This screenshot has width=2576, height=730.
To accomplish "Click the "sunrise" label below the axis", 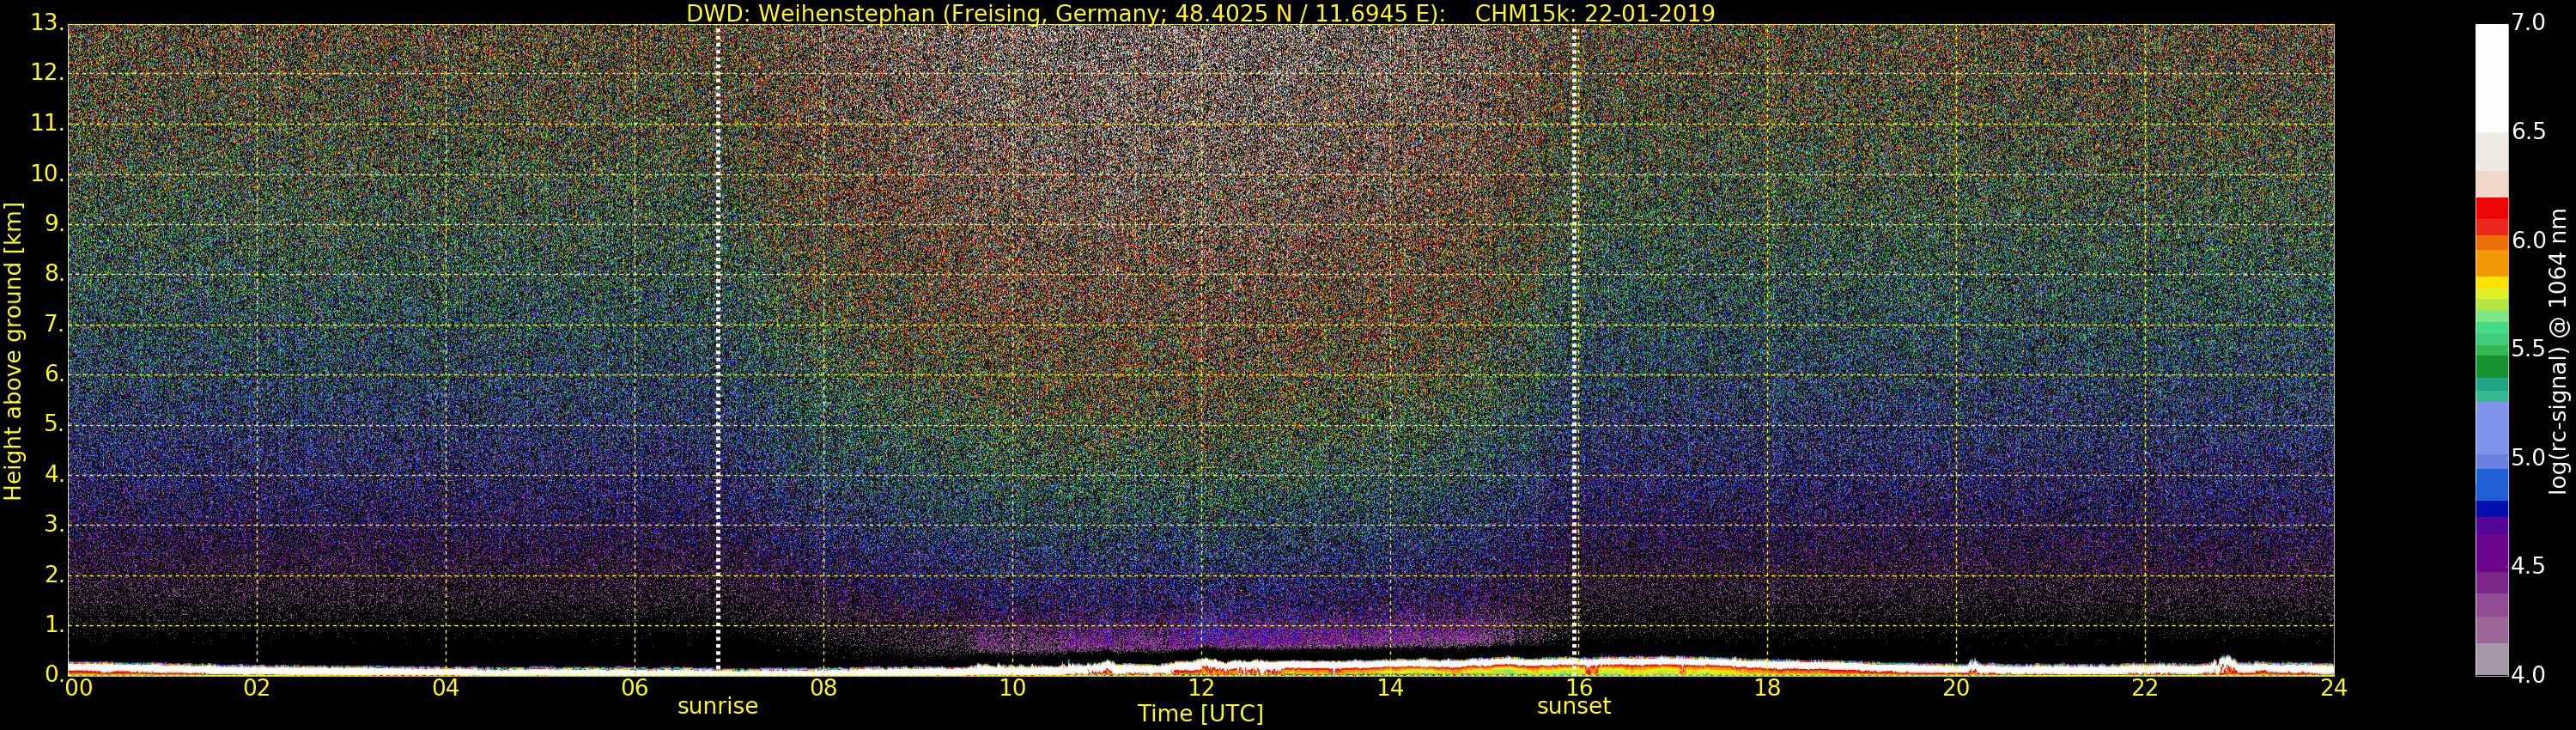I will point(717,706).
